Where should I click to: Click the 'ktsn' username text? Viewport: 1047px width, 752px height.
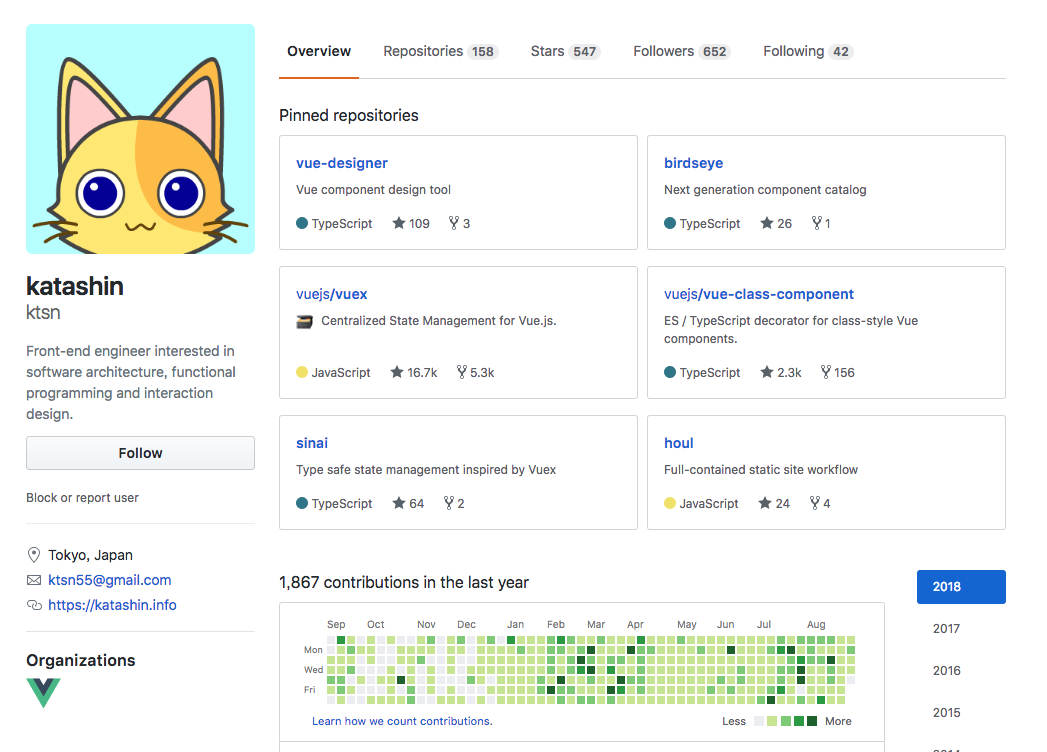(43, 313)
